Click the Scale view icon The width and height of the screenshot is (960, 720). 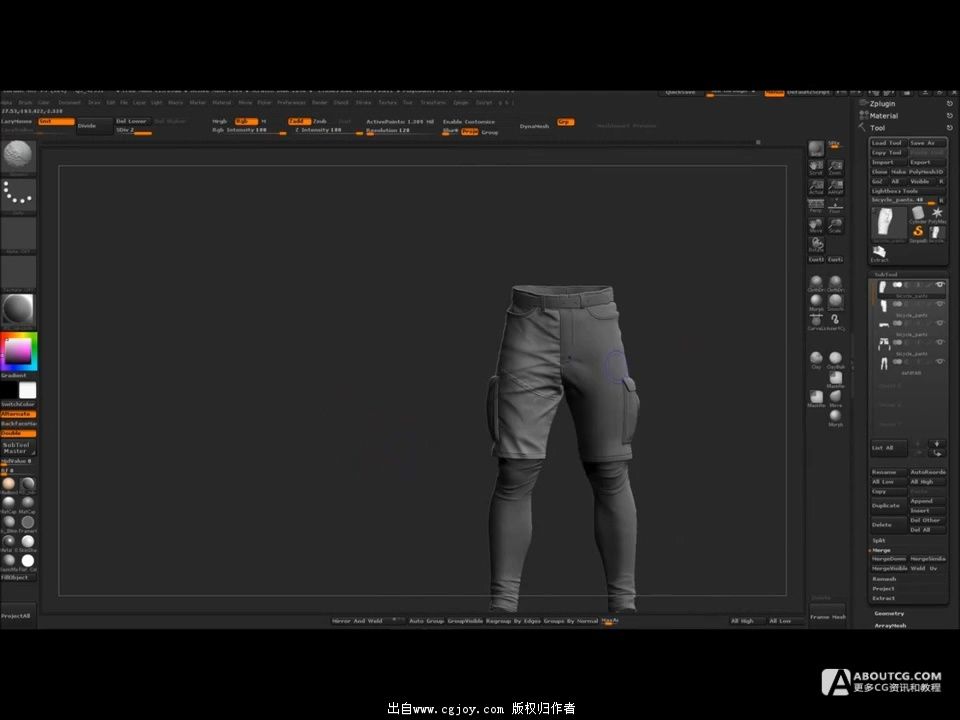(x=836, y=226)
